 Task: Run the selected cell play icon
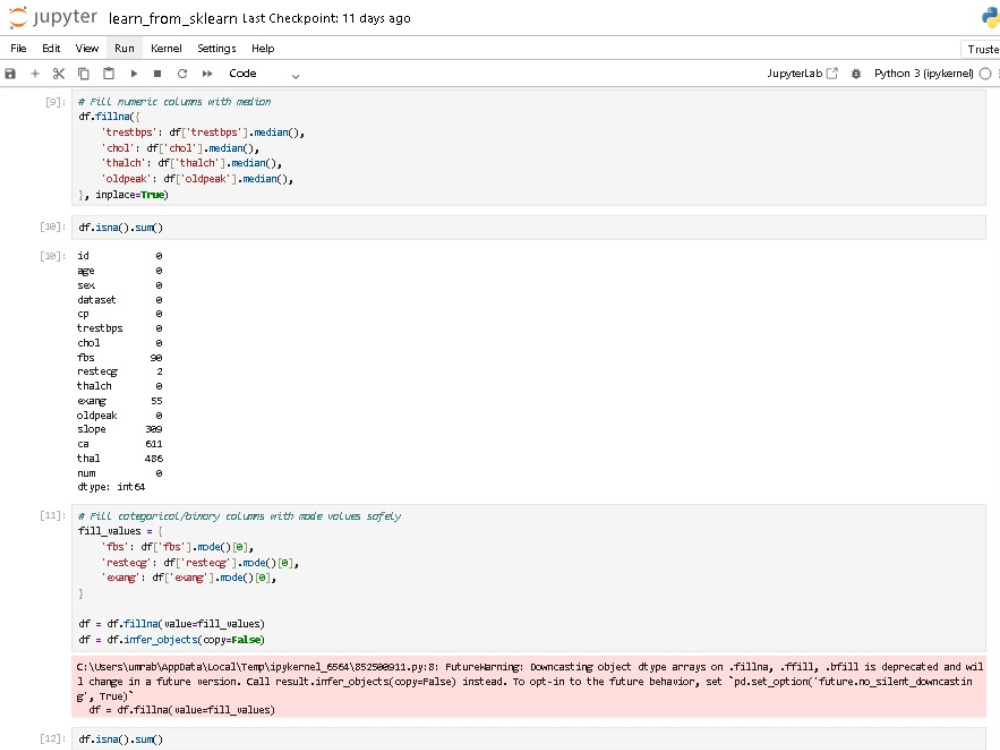point(134,74)
